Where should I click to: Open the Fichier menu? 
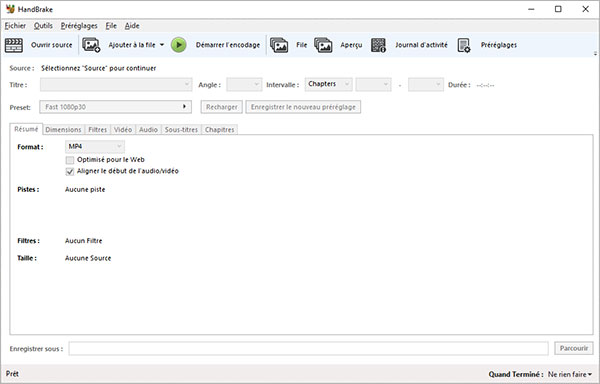click(x=15, y=26)
